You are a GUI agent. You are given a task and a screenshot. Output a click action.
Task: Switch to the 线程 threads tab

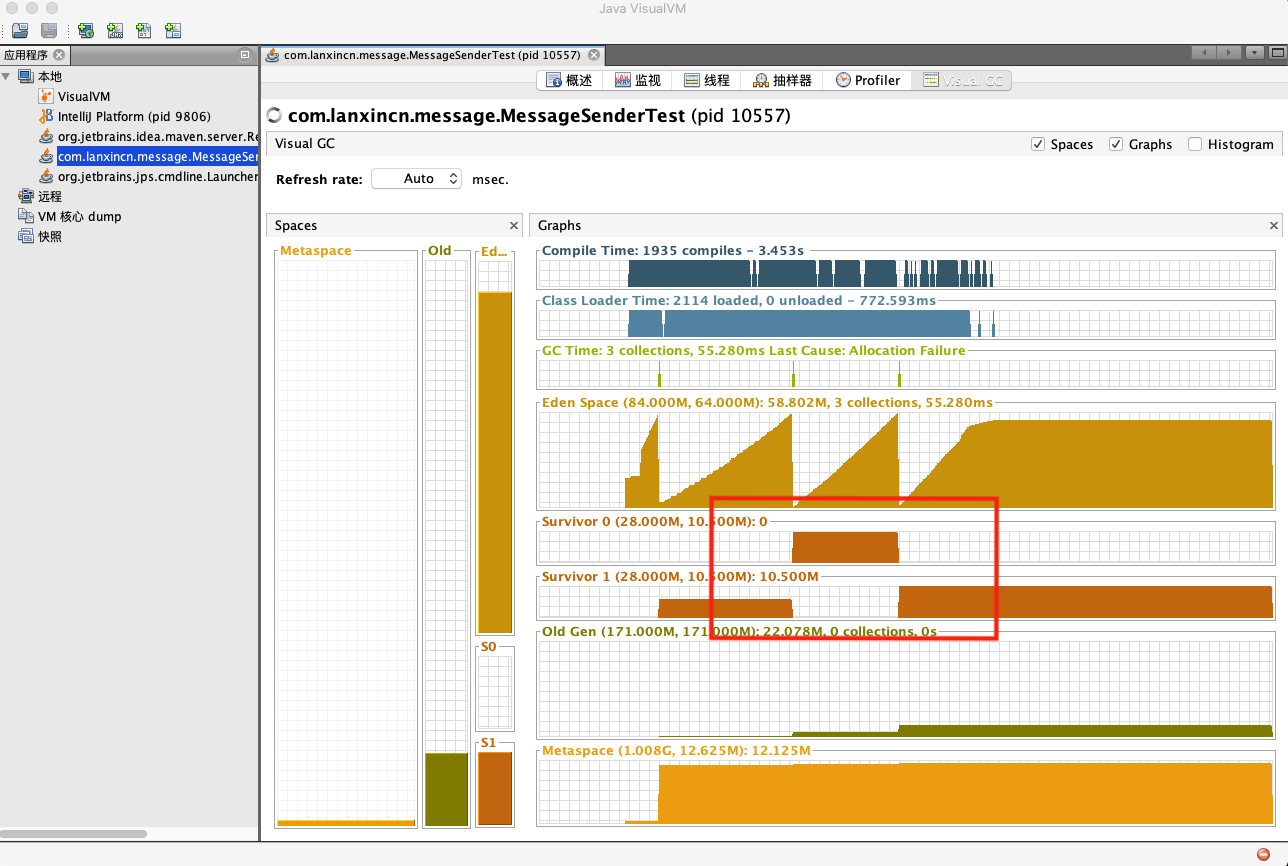pyautogui.click(x=707, y=80)
